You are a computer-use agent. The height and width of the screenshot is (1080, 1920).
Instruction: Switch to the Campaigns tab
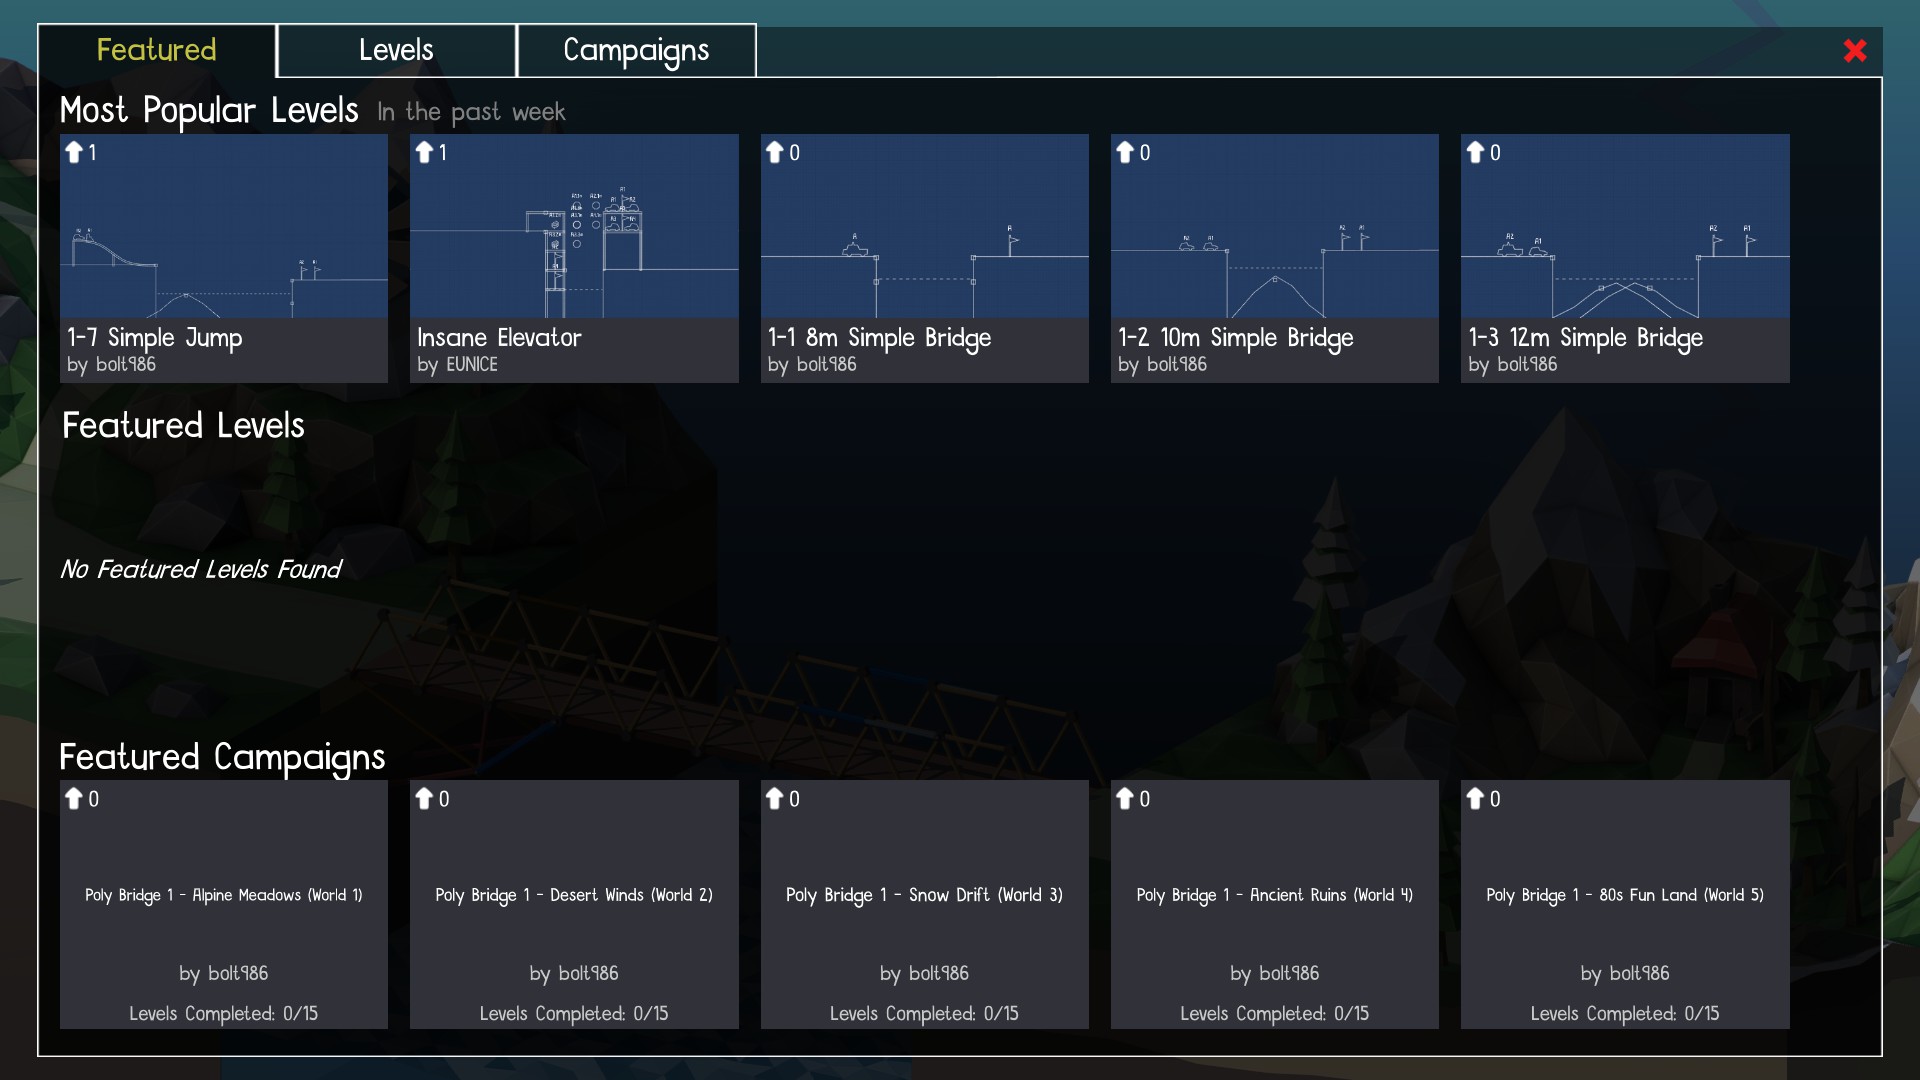coord(636,49)
